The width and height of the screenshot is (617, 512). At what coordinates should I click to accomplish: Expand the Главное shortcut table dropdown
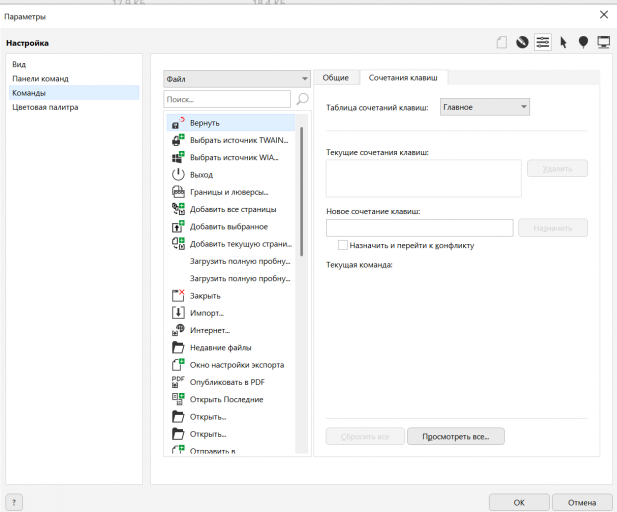(485, 107)
